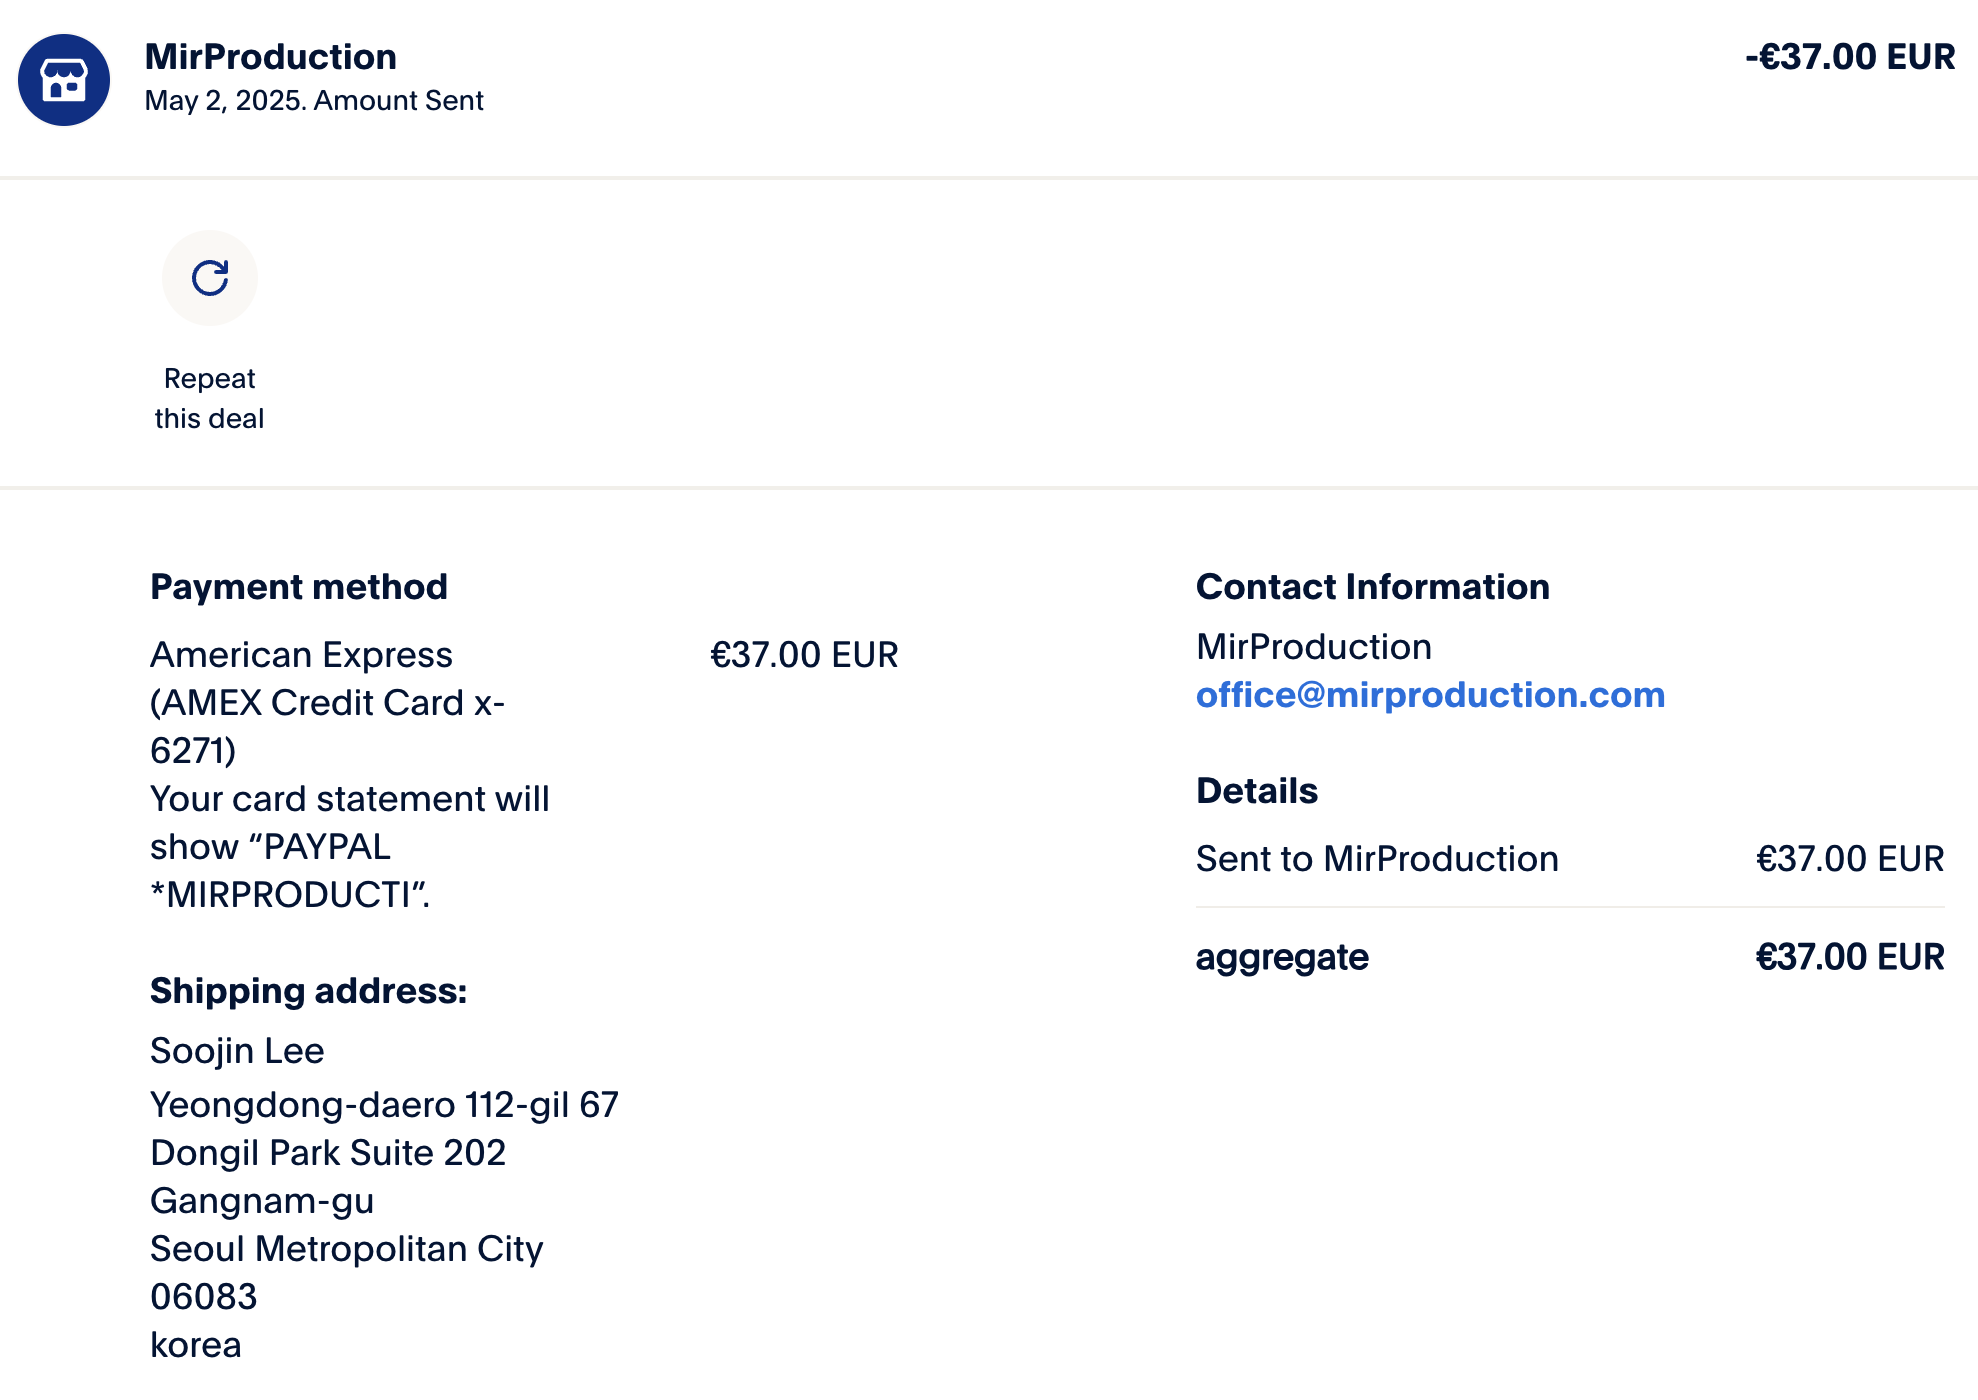Click the merchant storefront icon
1978x1400 pixels.
[x=64, y=80]
